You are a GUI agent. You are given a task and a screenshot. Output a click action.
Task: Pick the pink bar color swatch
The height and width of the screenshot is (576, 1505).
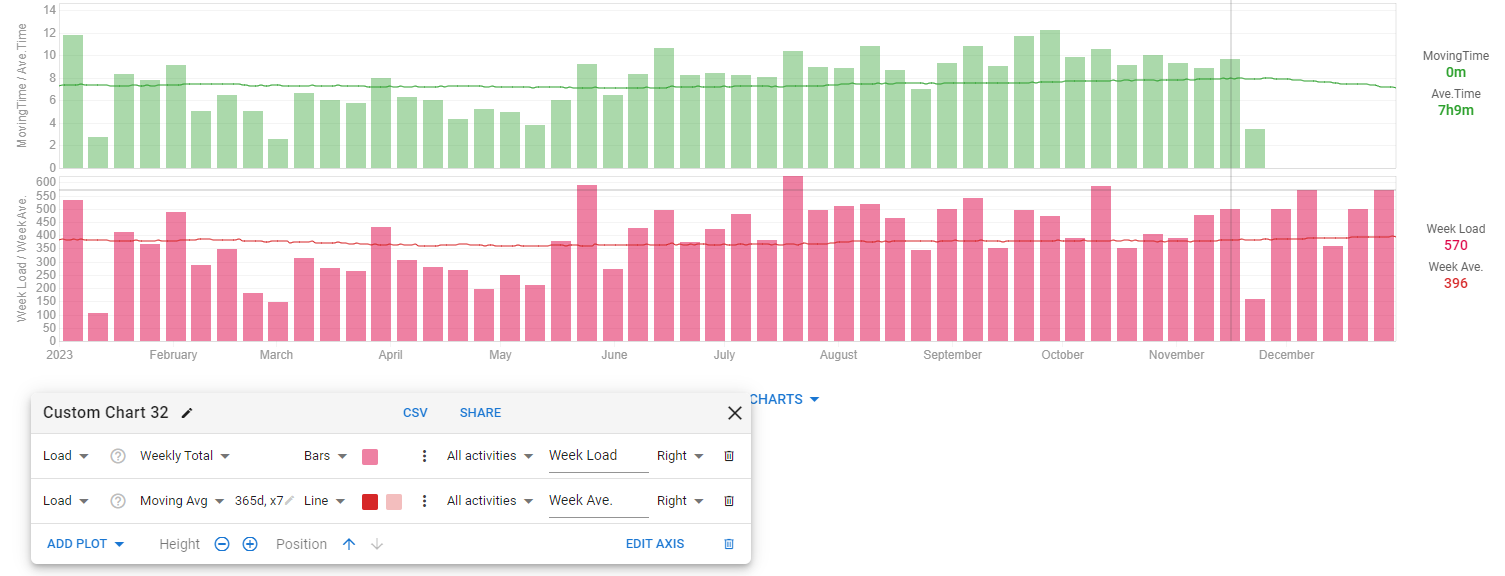click(x=370, y=457)
